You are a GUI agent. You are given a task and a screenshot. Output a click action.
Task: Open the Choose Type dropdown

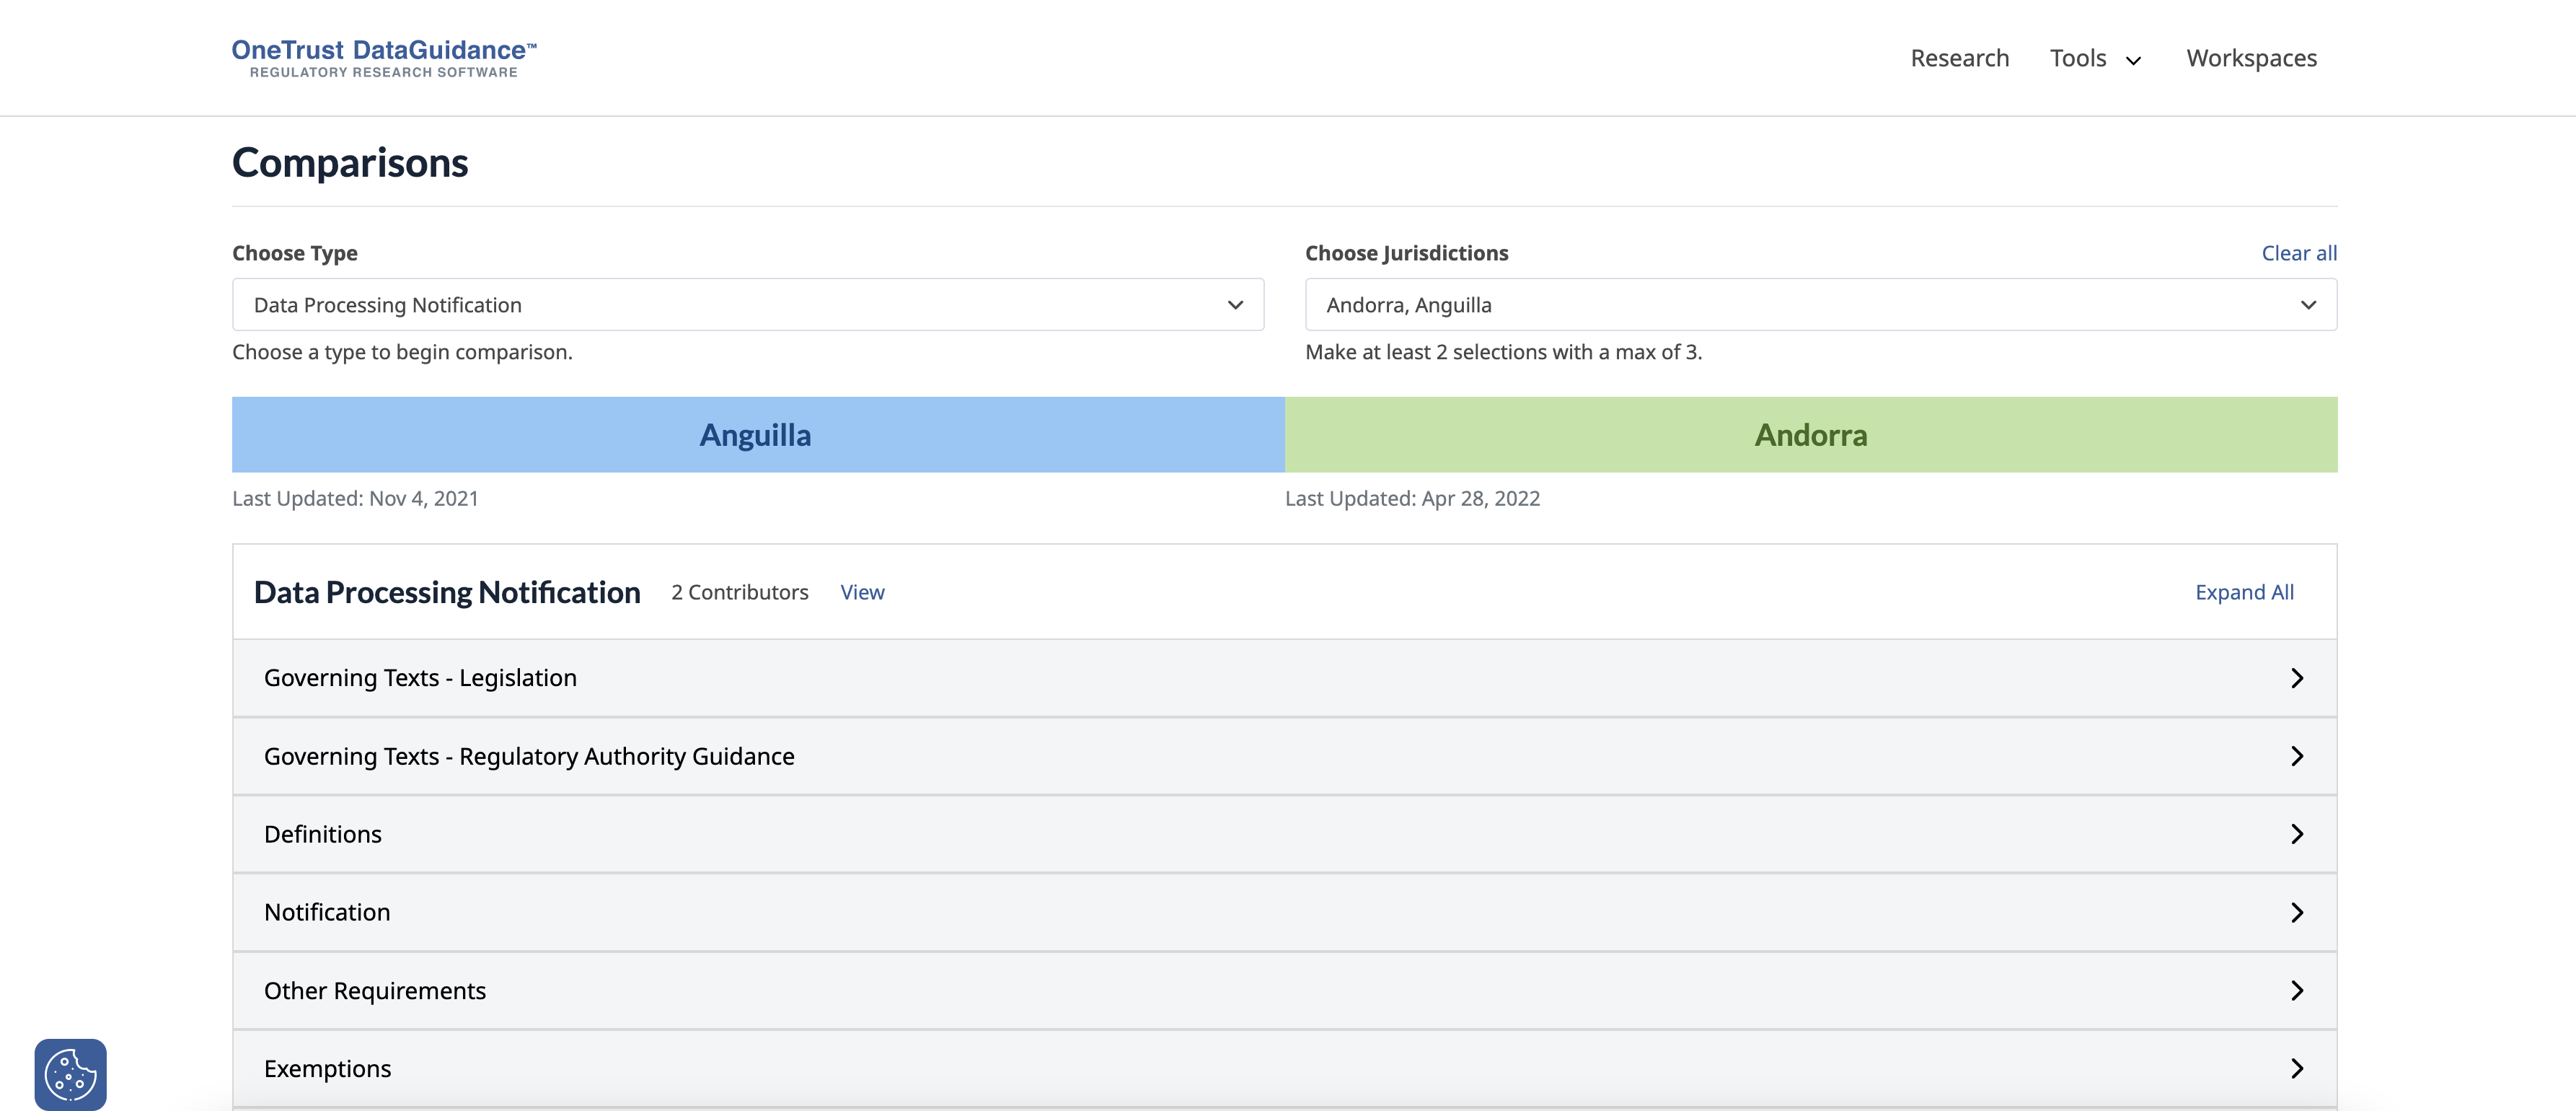click(748, 304)
